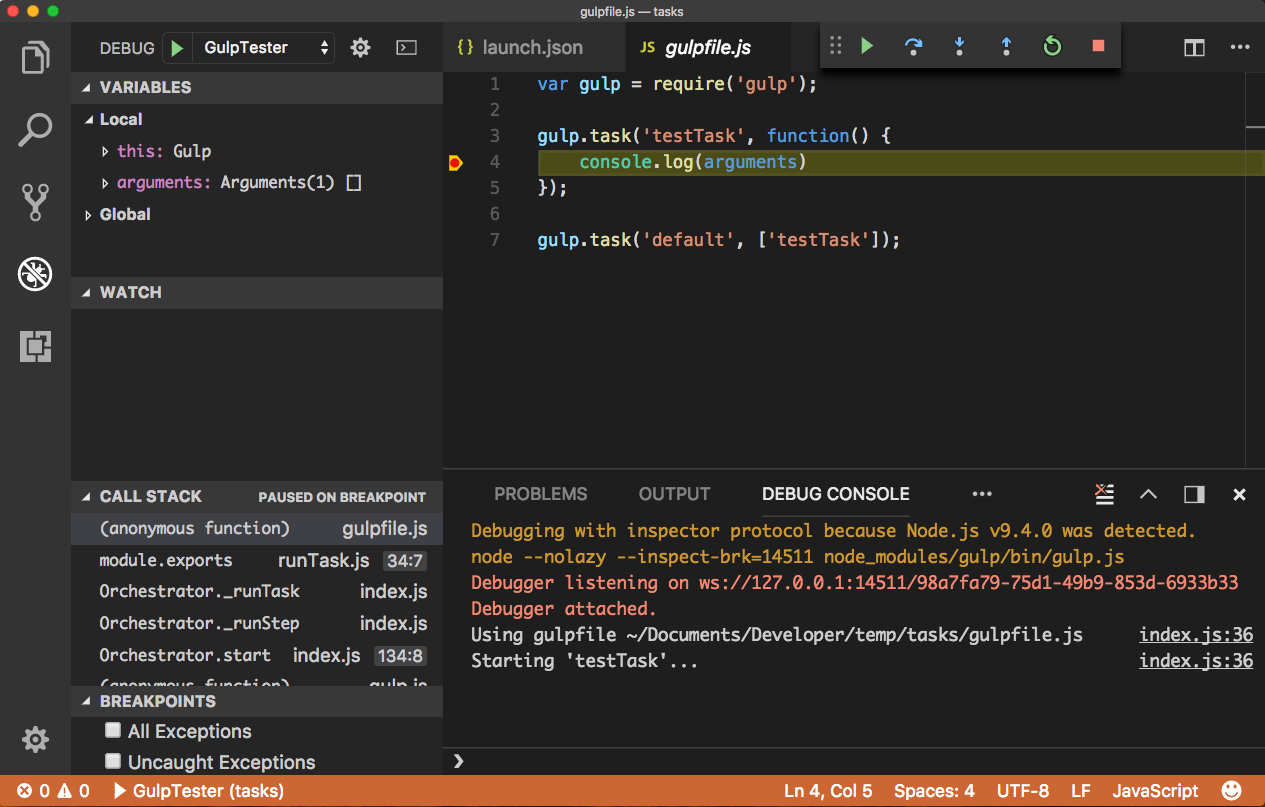1265x807 pixels.
Task: Expand the Global scope
Action: click(88, 215)
